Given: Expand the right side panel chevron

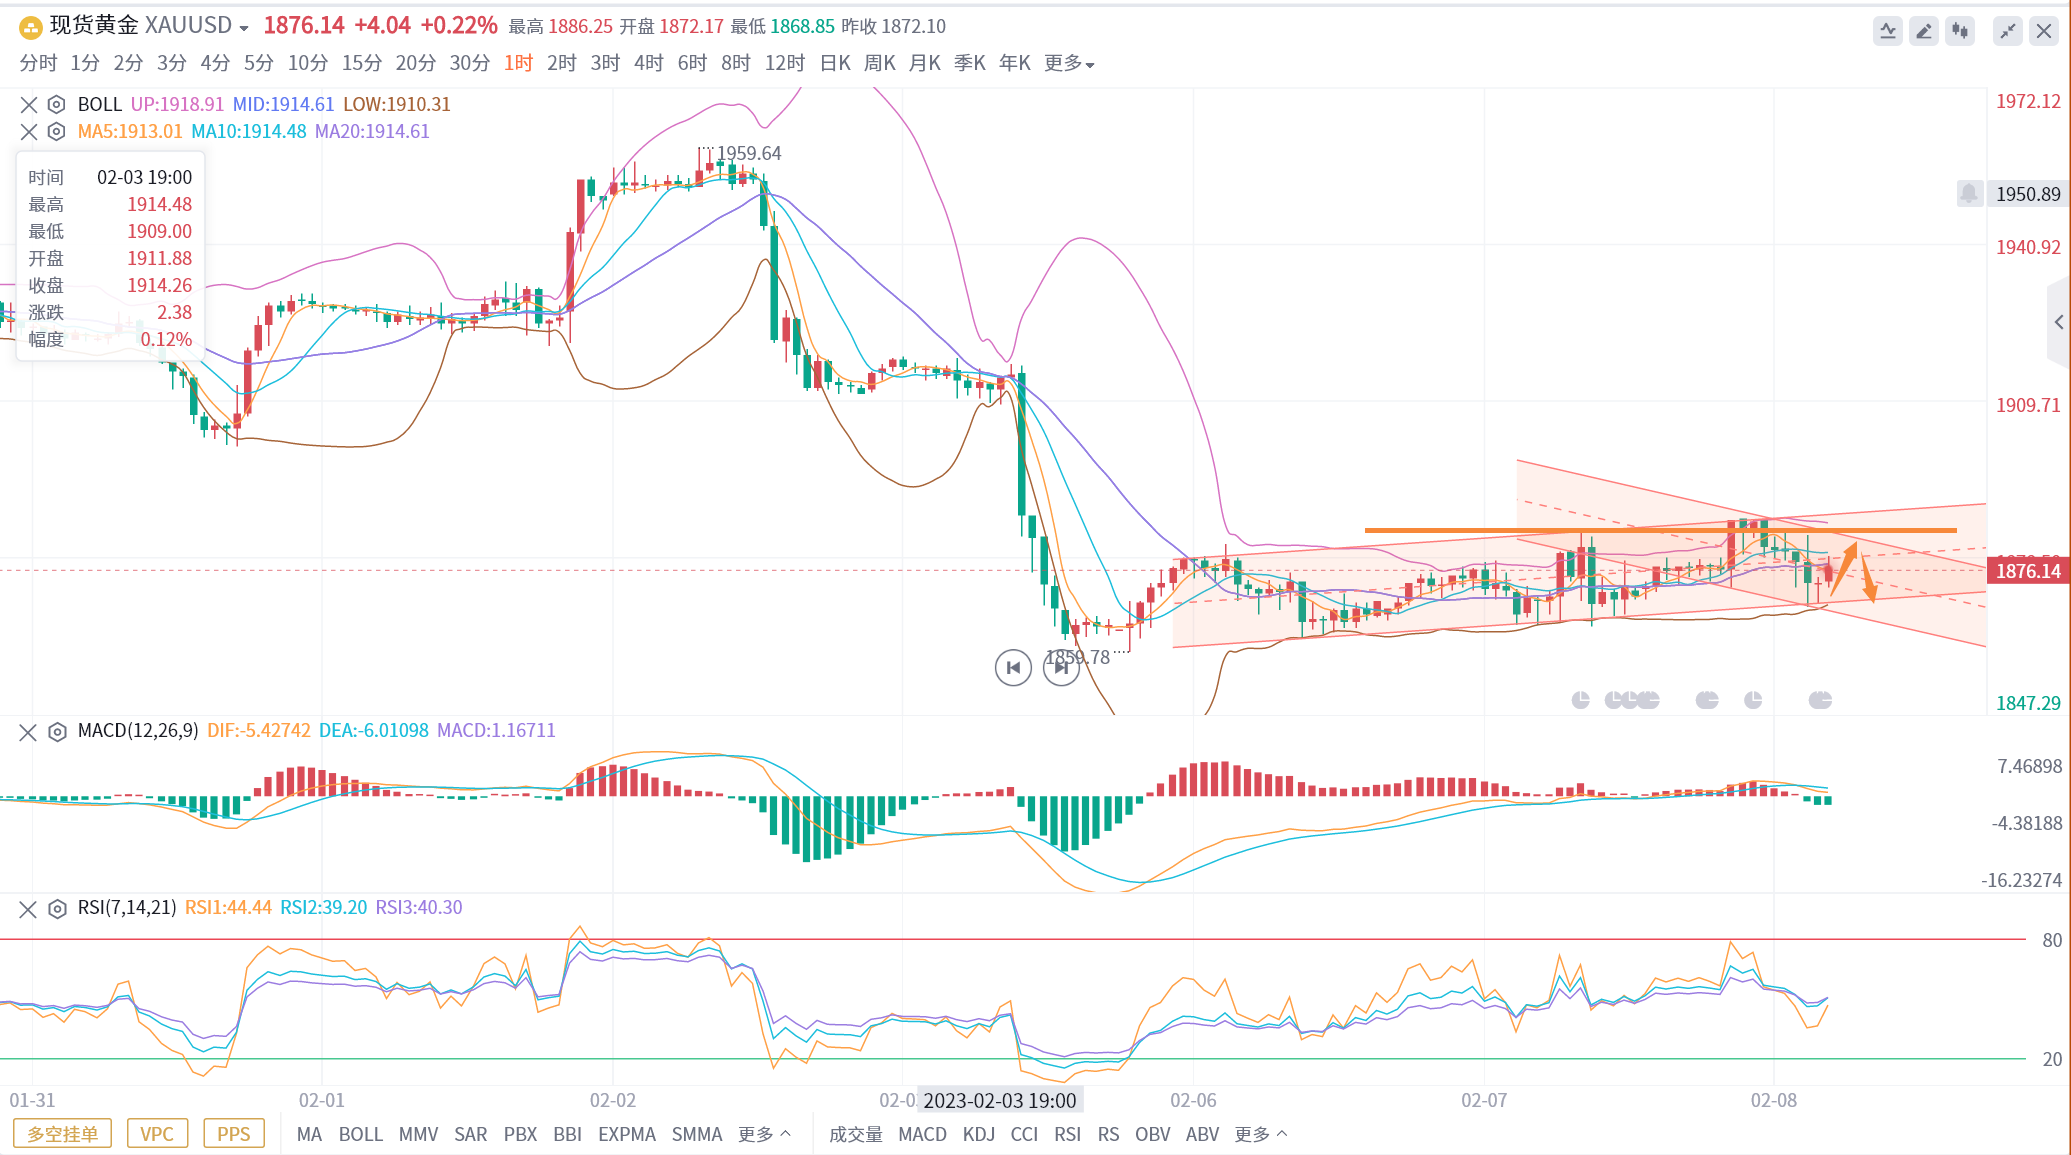Looking at the screenshot, I should (2058, 322).
